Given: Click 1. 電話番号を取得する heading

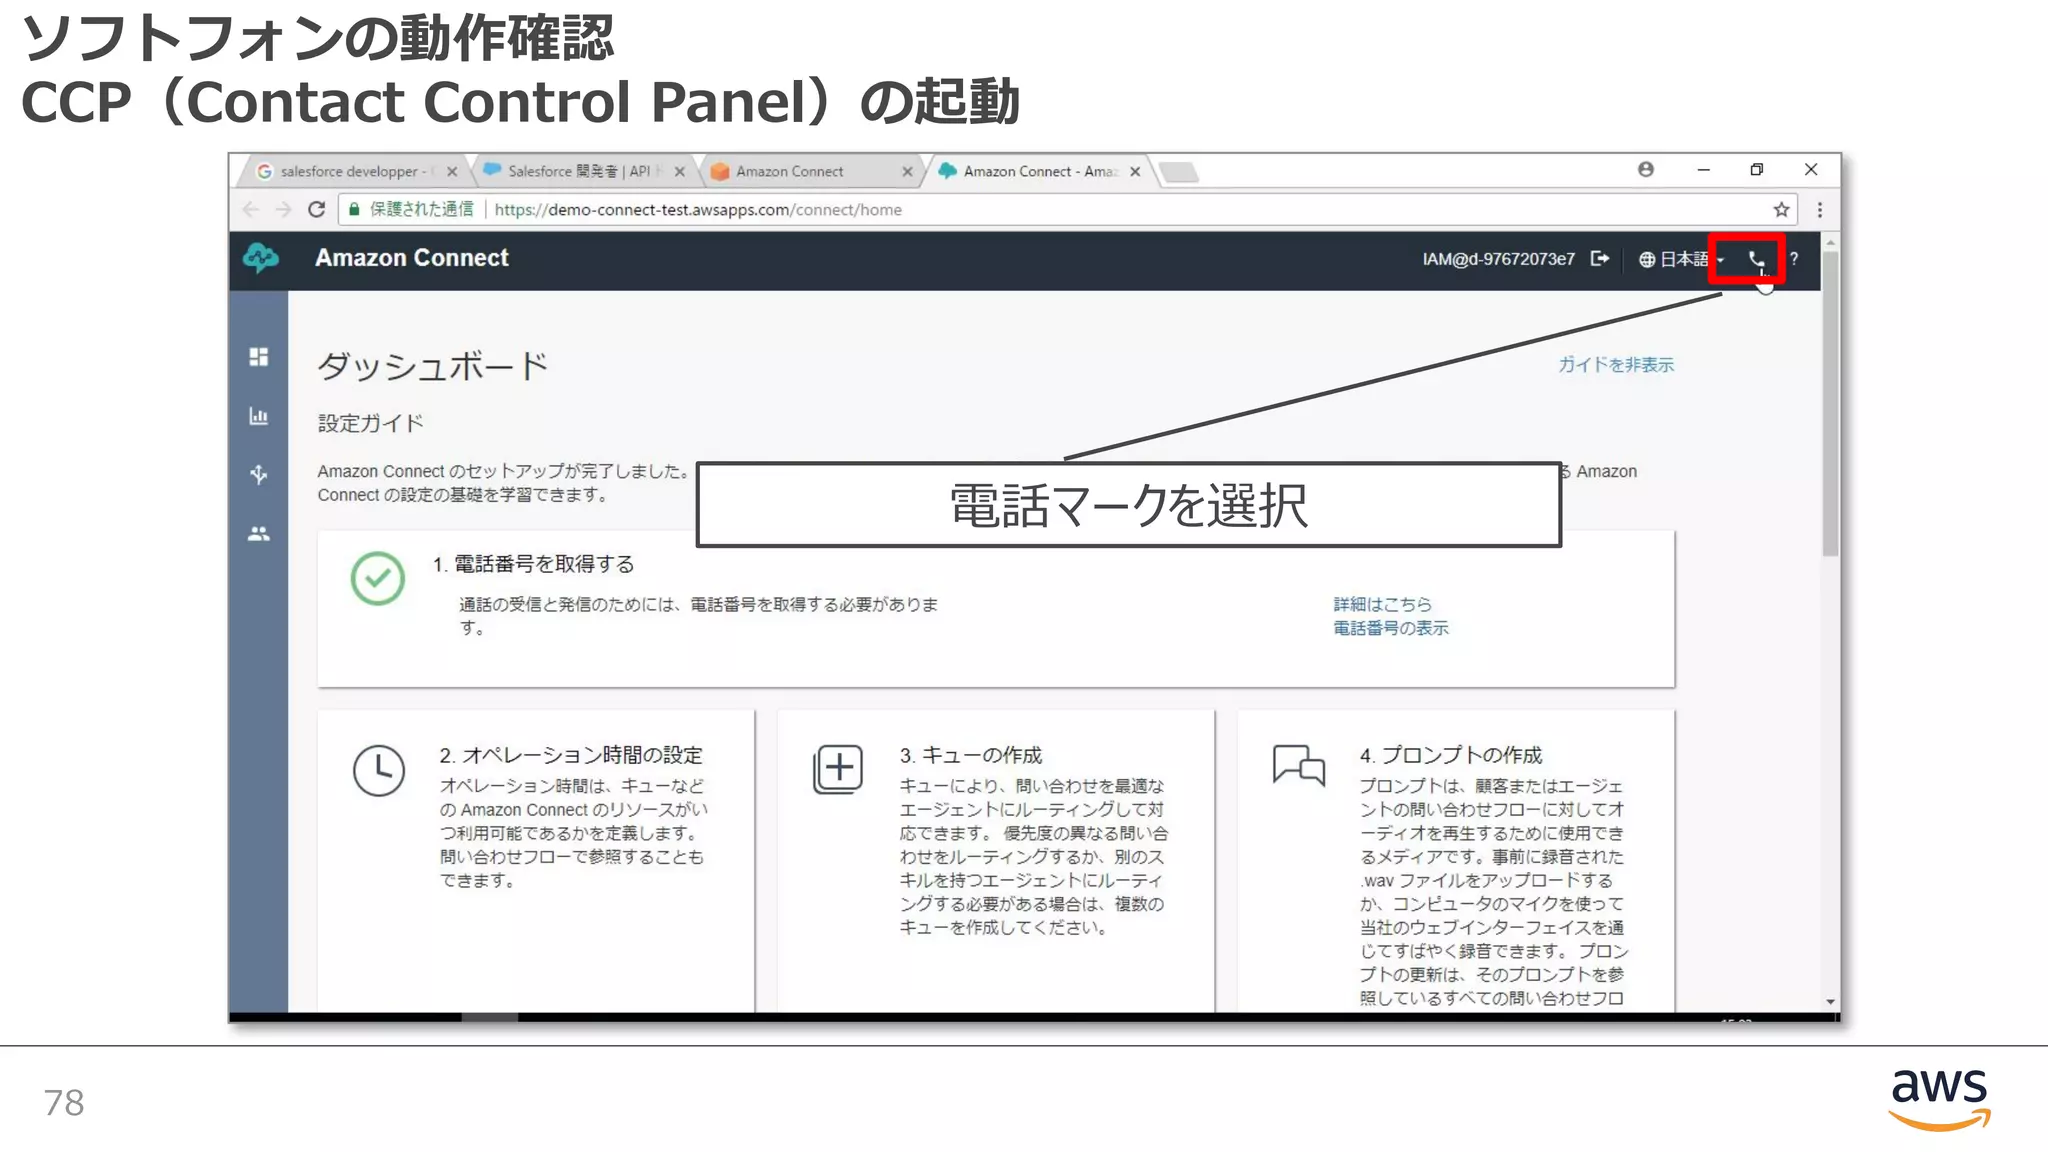Looking at the screenshot, I should pos(534,564).
